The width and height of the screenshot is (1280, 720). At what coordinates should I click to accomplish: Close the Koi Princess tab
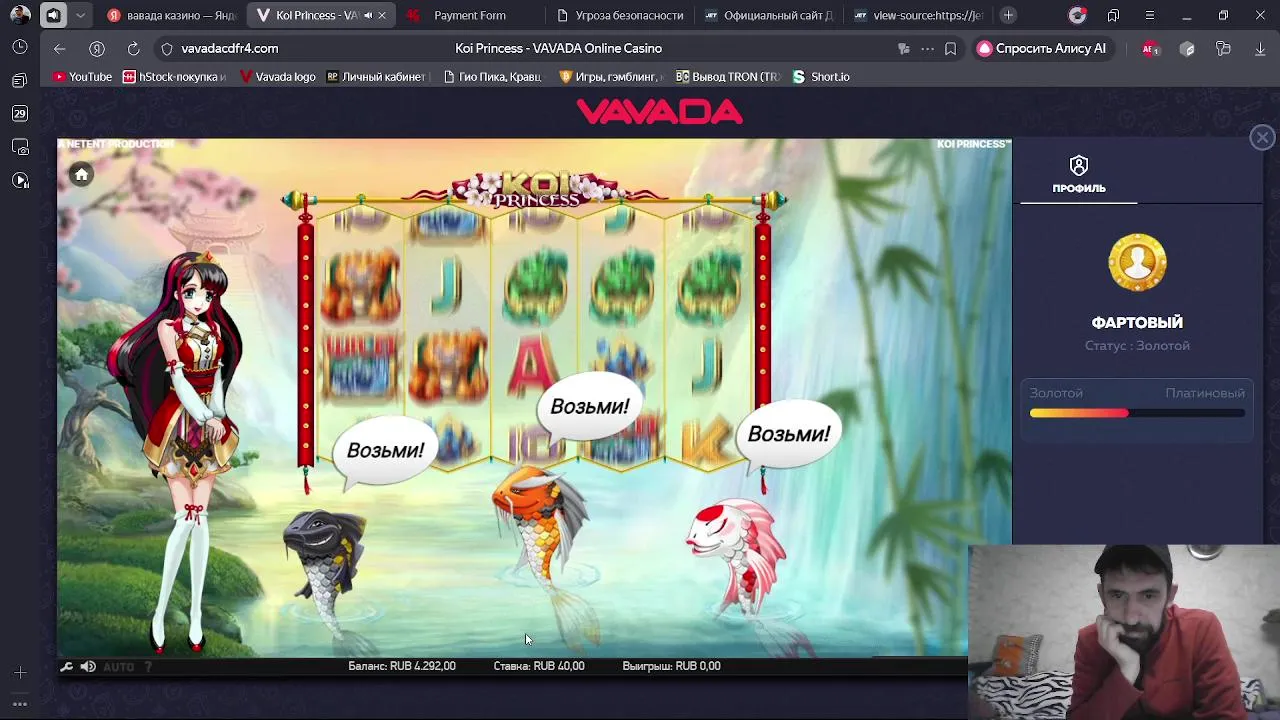pyautogui.click(x=382, y=15)
